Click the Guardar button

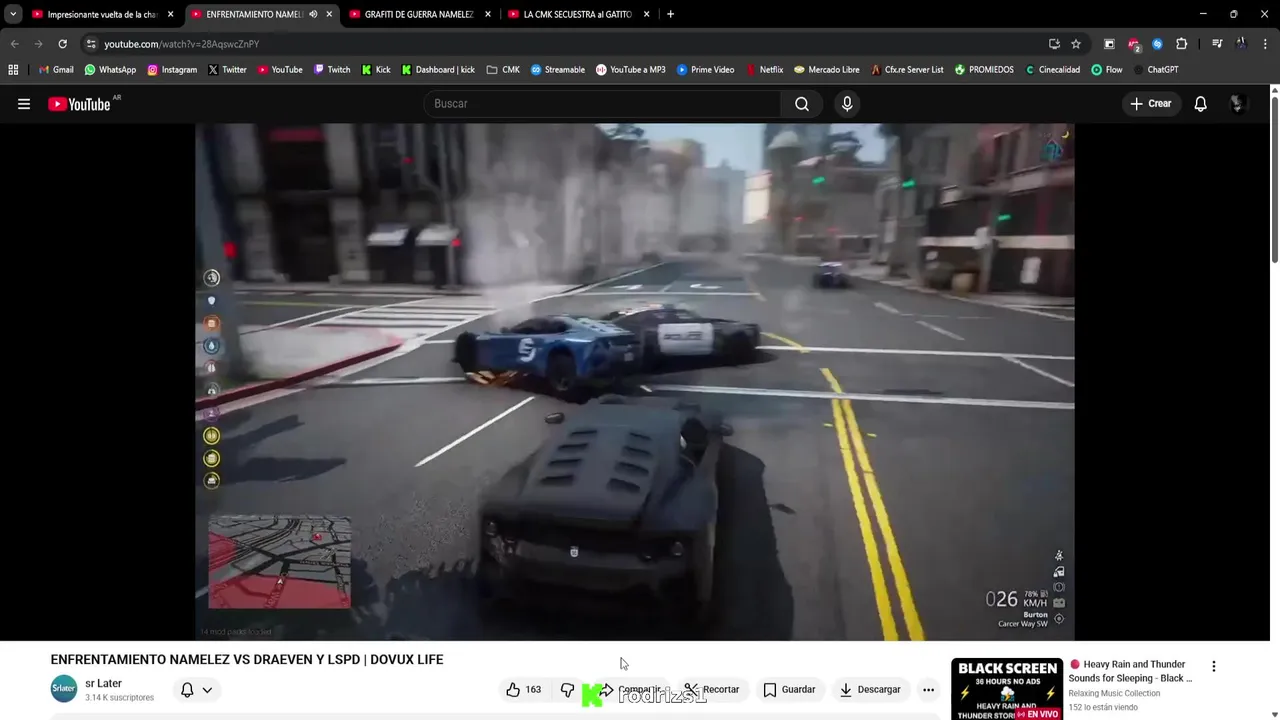pos(790,689)
